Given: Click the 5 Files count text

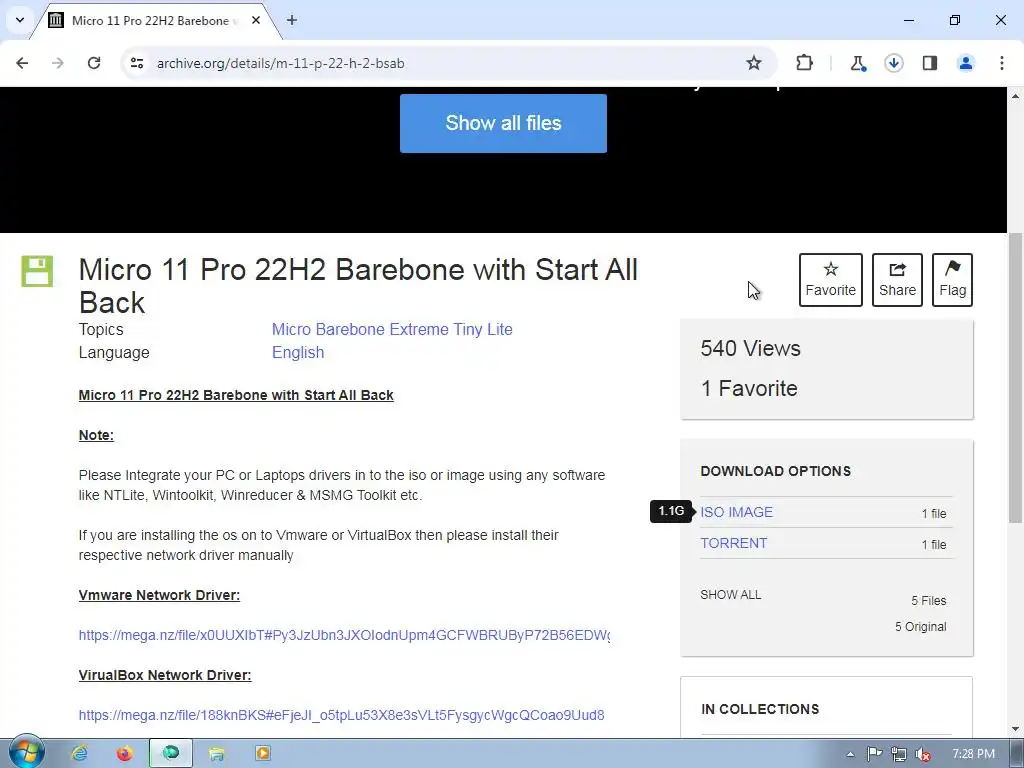Looking at the screenshot, I should click(929, 601).
